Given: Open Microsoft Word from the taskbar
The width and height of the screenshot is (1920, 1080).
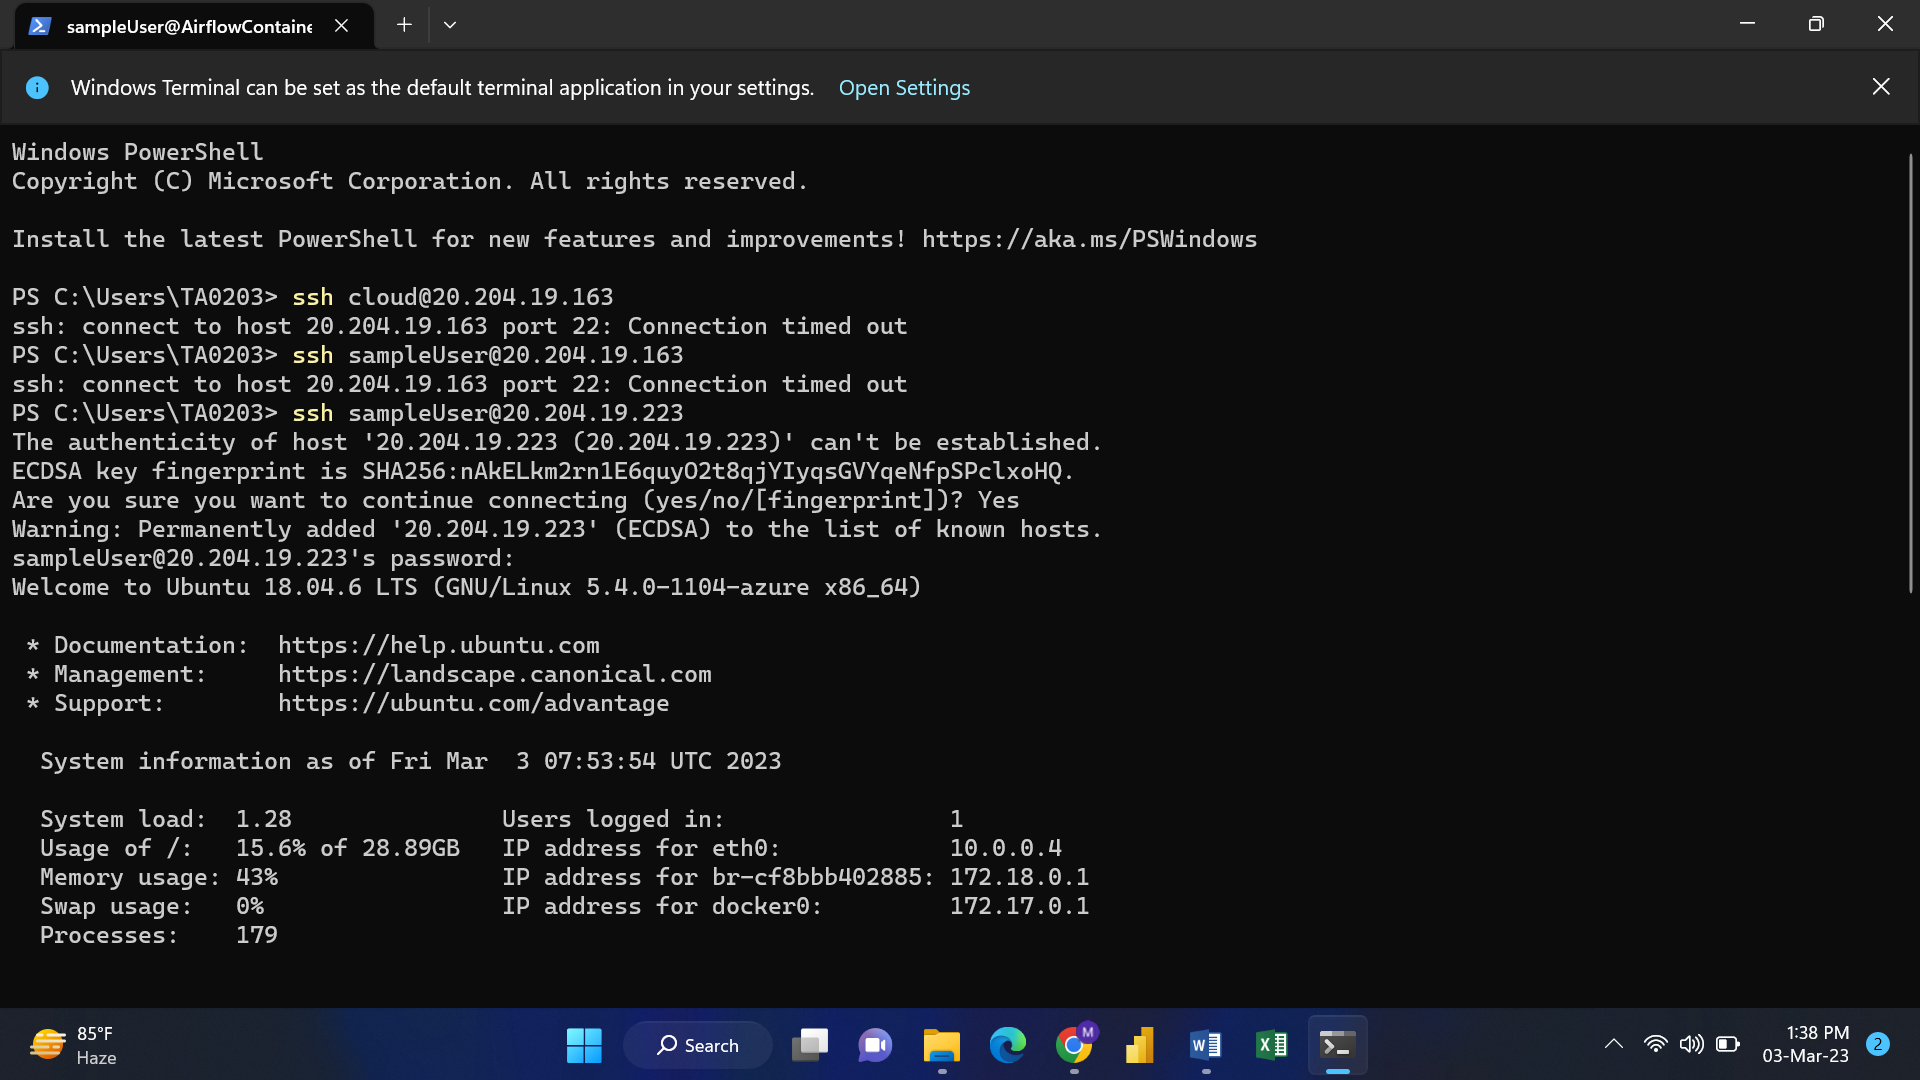Looking at the screenshot, I should coord(1206,1046).
